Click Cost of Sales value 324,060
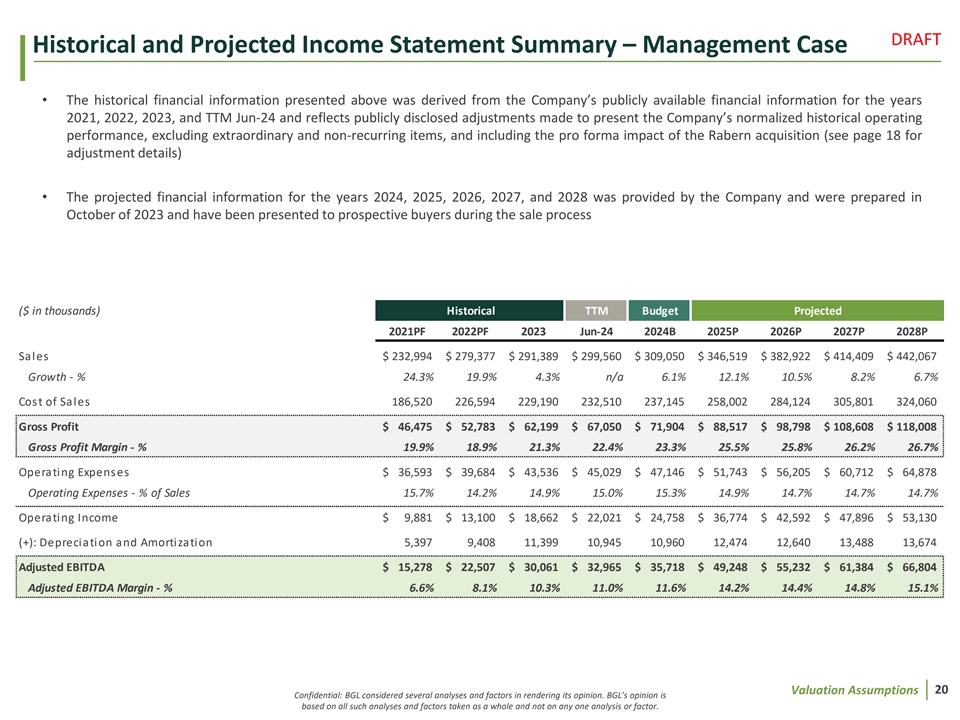This screenshot has height=720, width=960. 917,402
